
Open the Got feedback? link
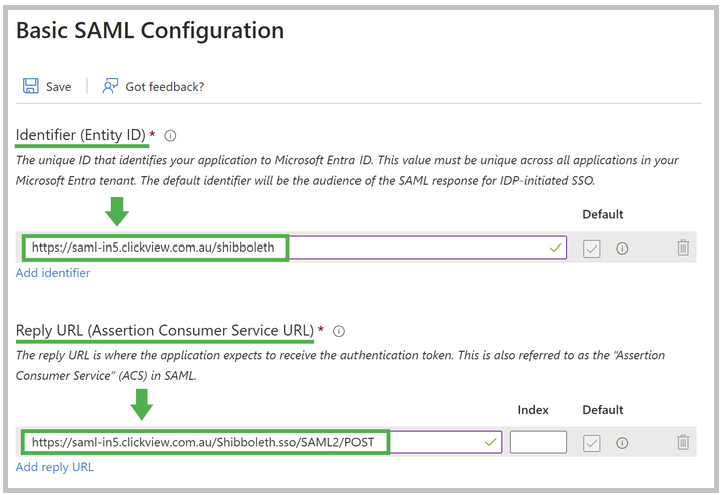(x=165, y=87)
